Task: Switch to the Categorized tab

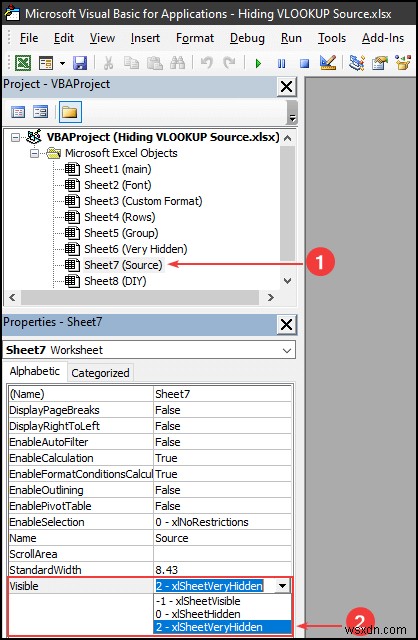Action: (x=100, y=373)
